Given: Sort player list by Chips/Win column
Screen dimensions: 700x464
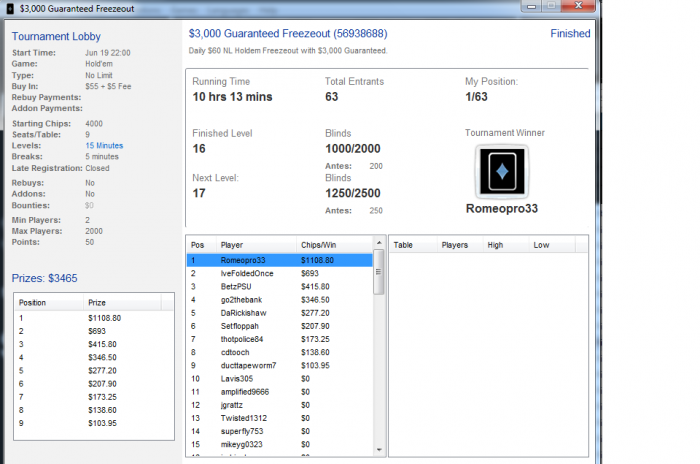Looking at the screenshot, I should pyautogui.click(x=334, y=245).
